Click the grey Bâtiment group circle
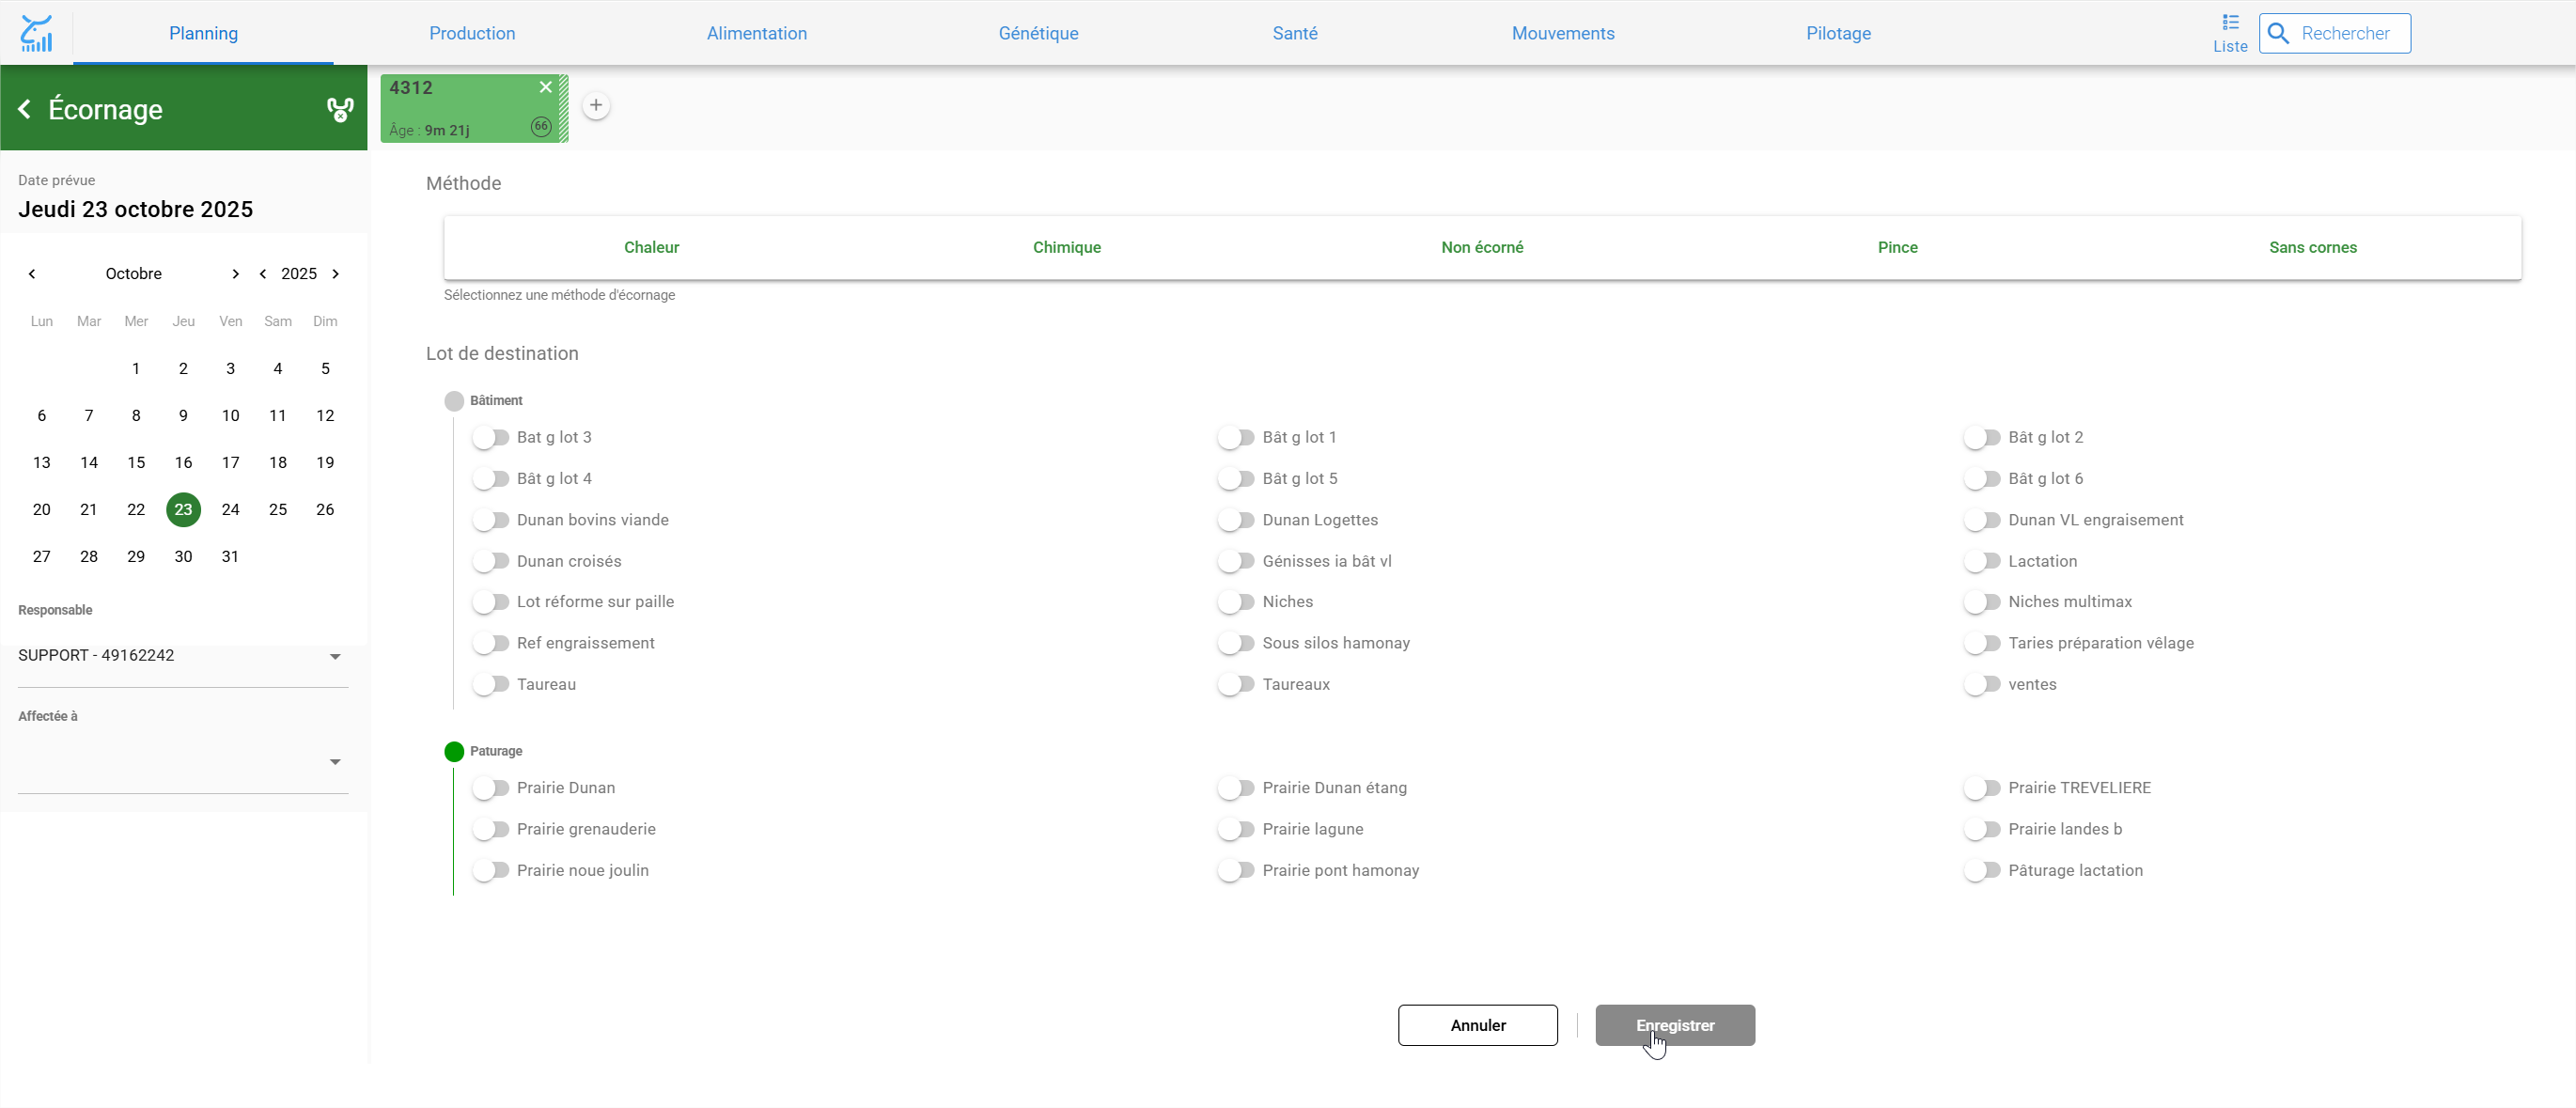 pos(454,401)
